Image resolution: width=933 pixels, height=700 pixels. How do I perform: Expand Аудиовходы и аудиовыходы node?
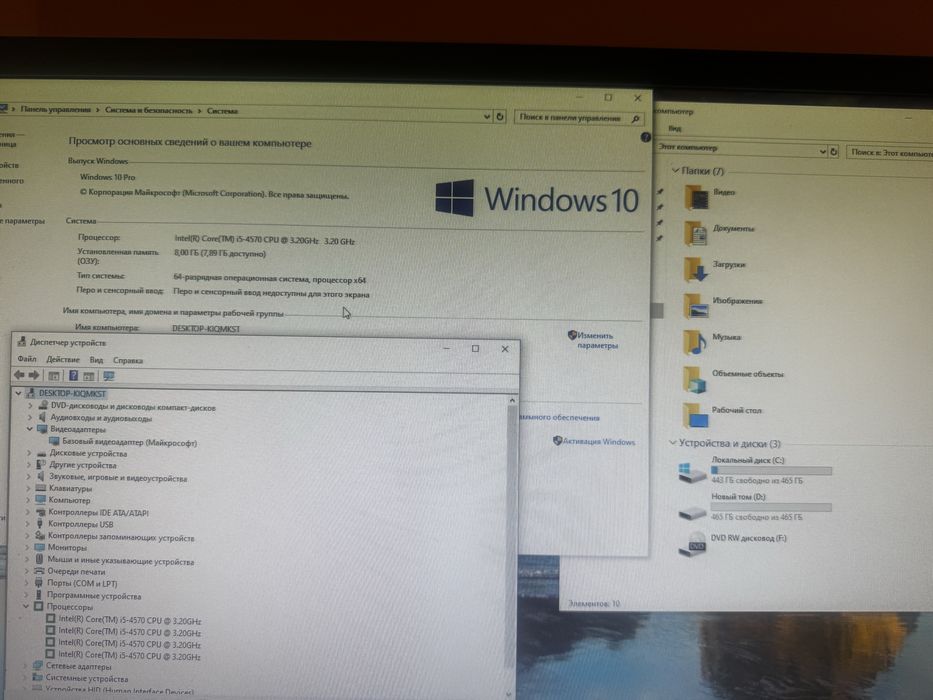(30, 417)
